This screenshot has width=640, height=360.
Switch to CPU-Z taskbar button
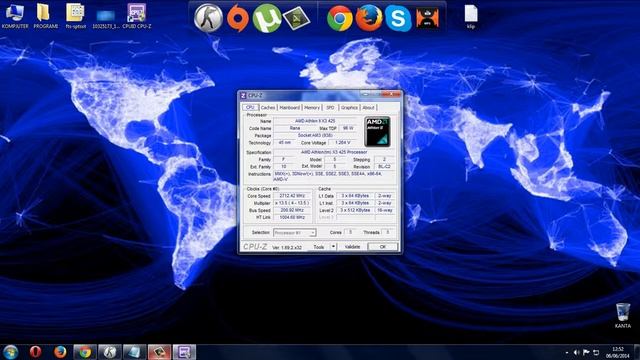[x=184, y=351]
